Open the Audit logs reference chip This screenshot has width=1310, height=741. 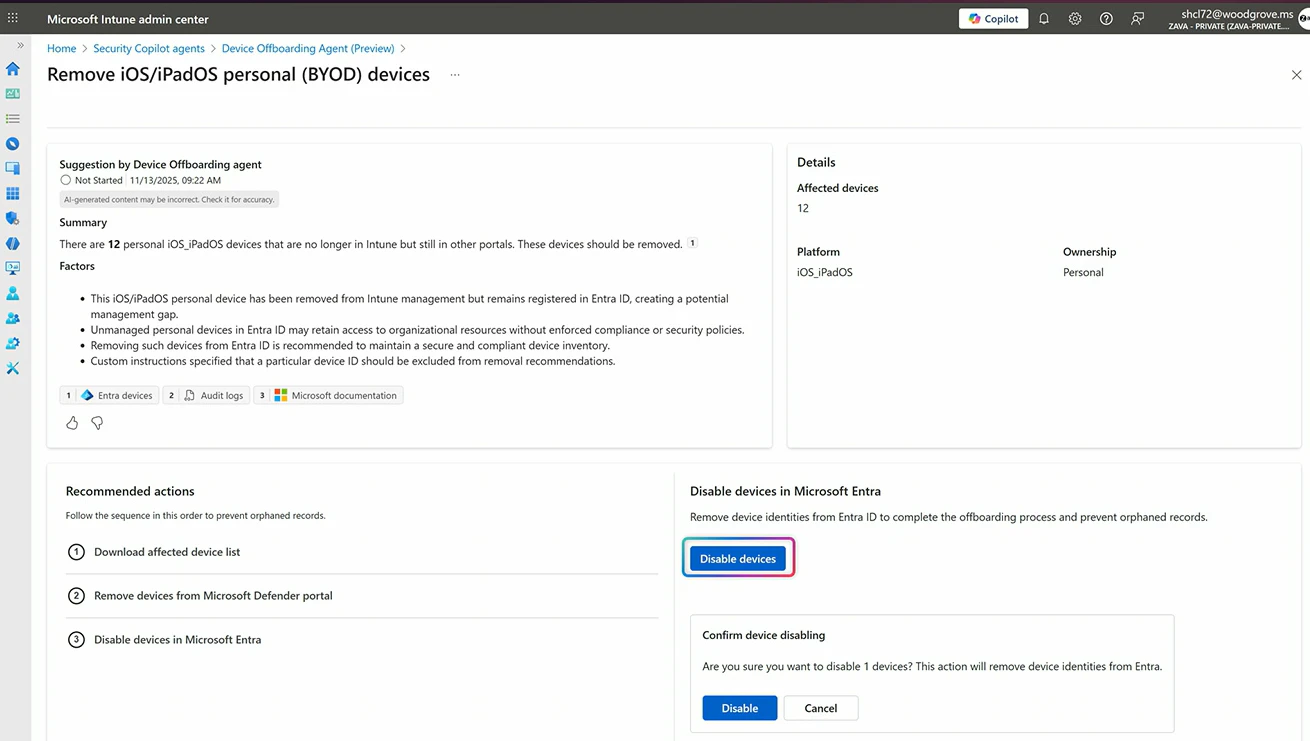[x=205, y=395]
